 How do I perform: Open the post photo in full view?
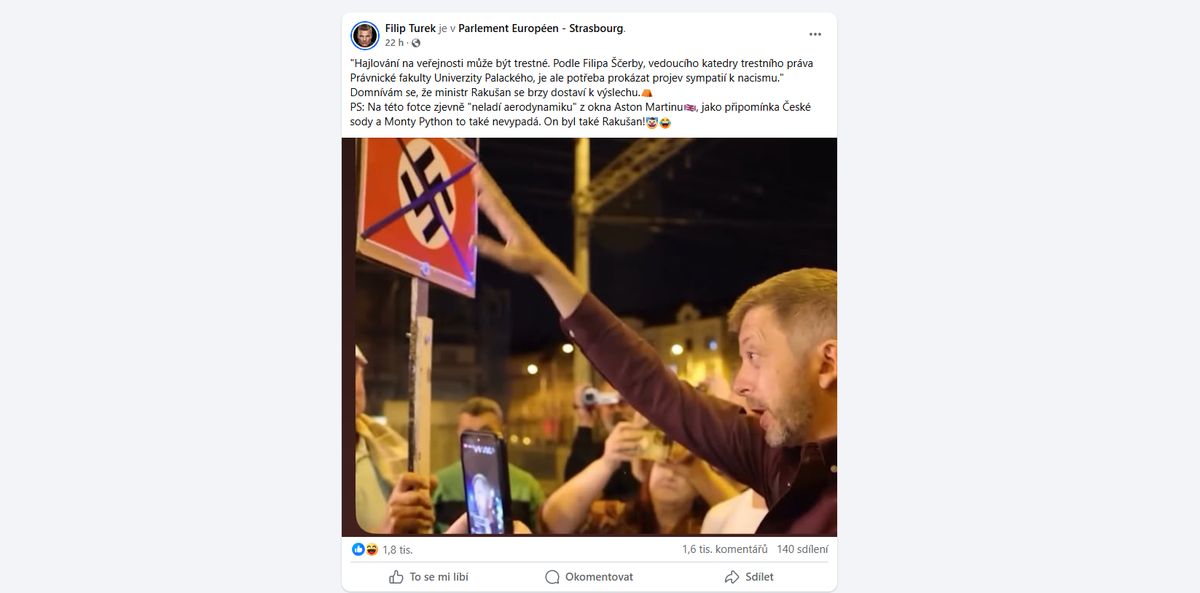[589, 336]
